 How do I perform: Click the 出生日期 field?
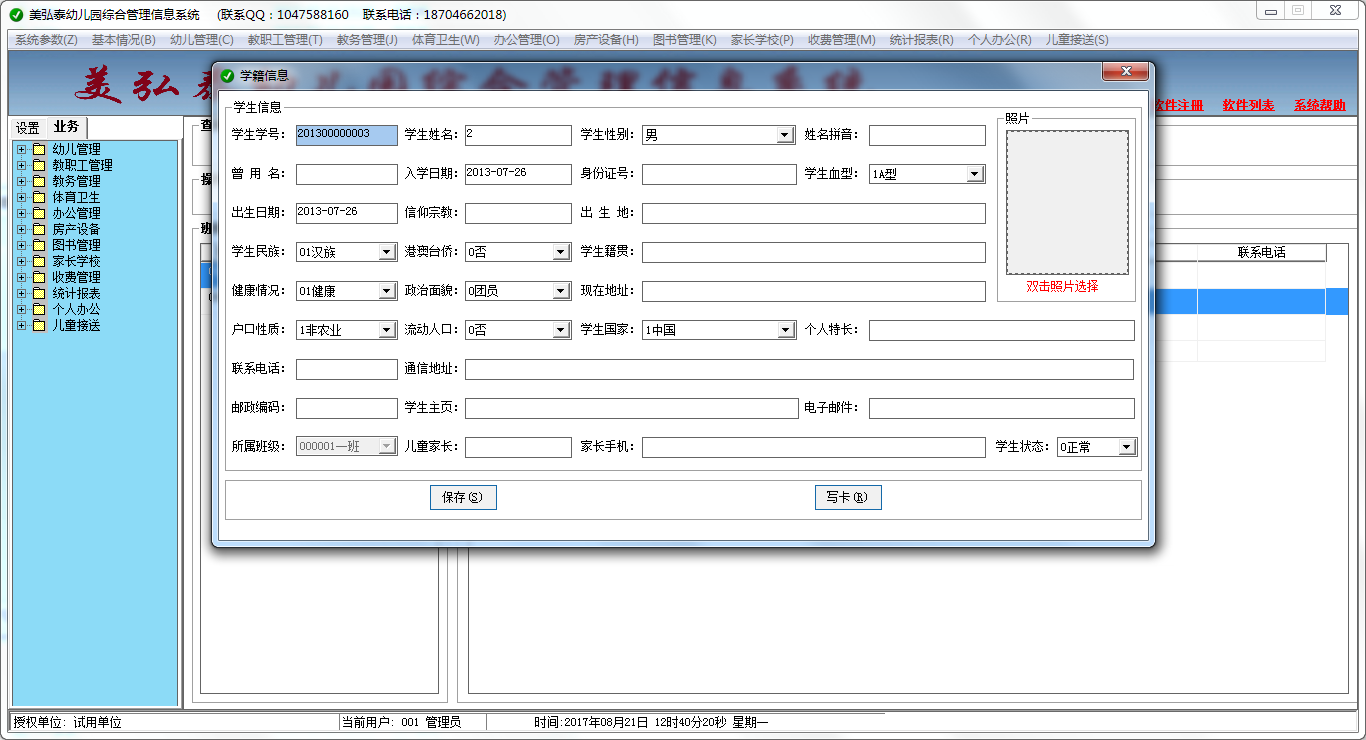click(x=347, y=213)
